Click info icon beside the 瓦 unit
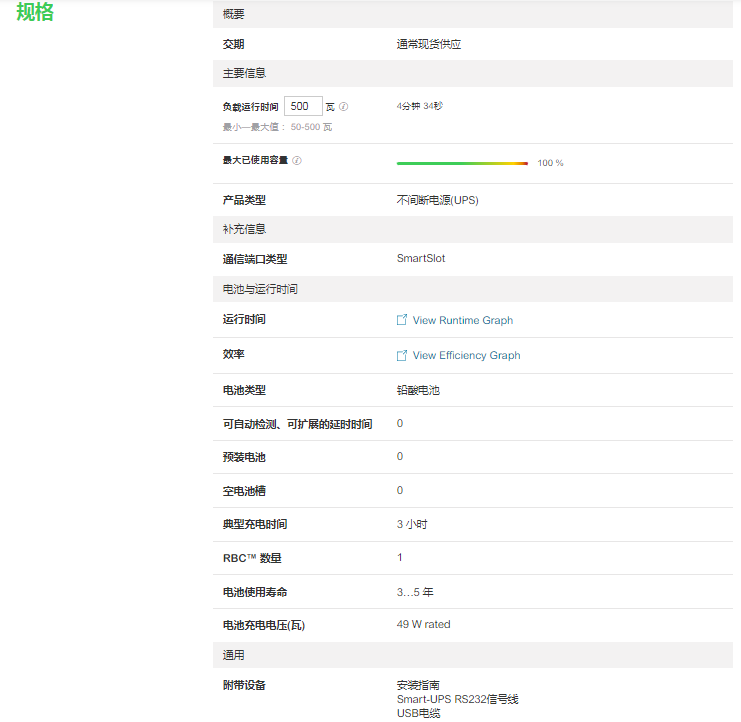Image resolution: width=741 pixels, height=722 pixels. point(343,107)
